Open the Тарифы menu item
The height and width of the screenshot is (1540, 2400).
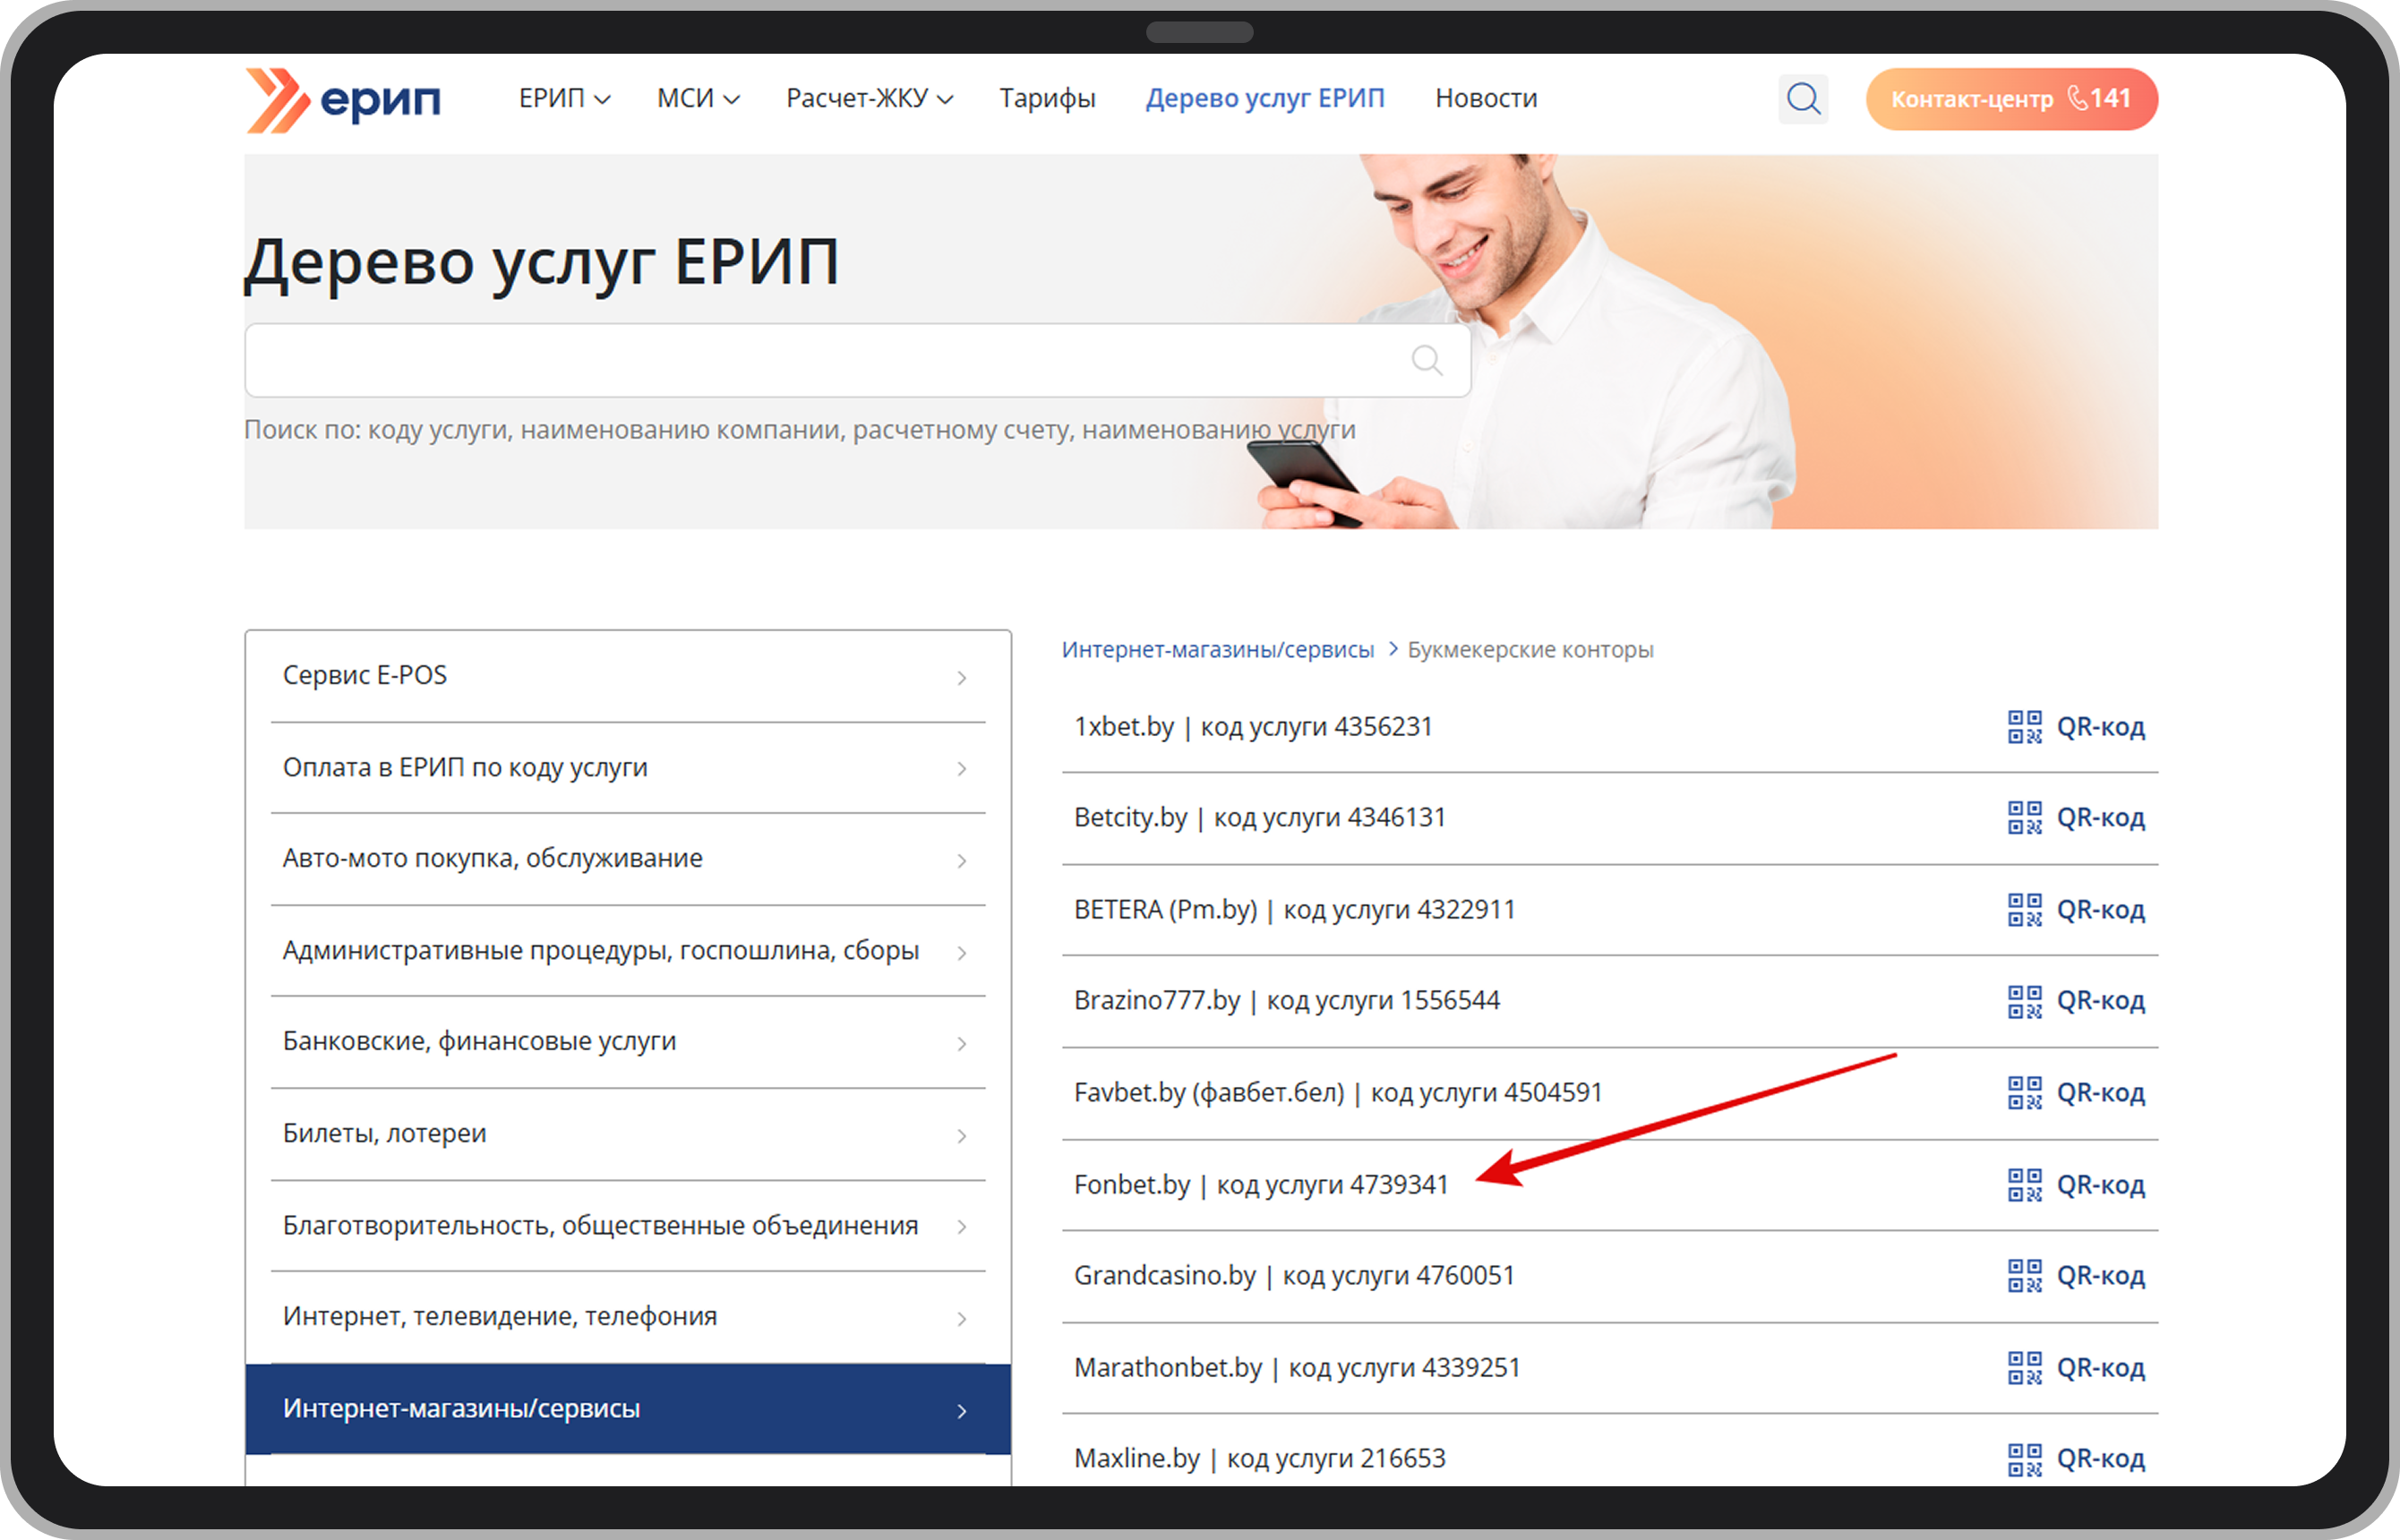pos(1047,99)
